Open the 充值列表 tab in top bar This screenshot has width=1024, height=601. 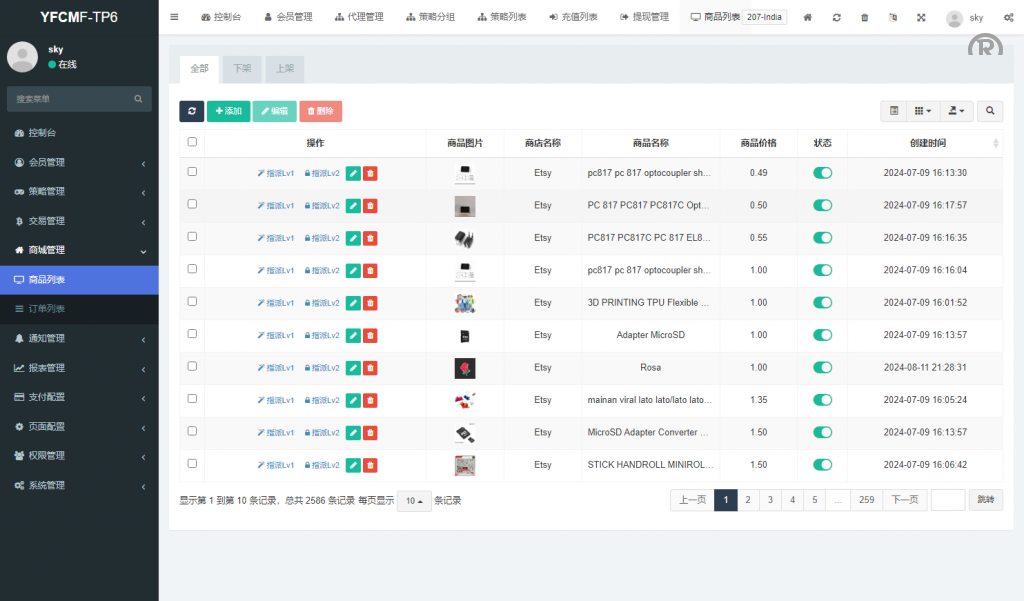tap(573, 18)
